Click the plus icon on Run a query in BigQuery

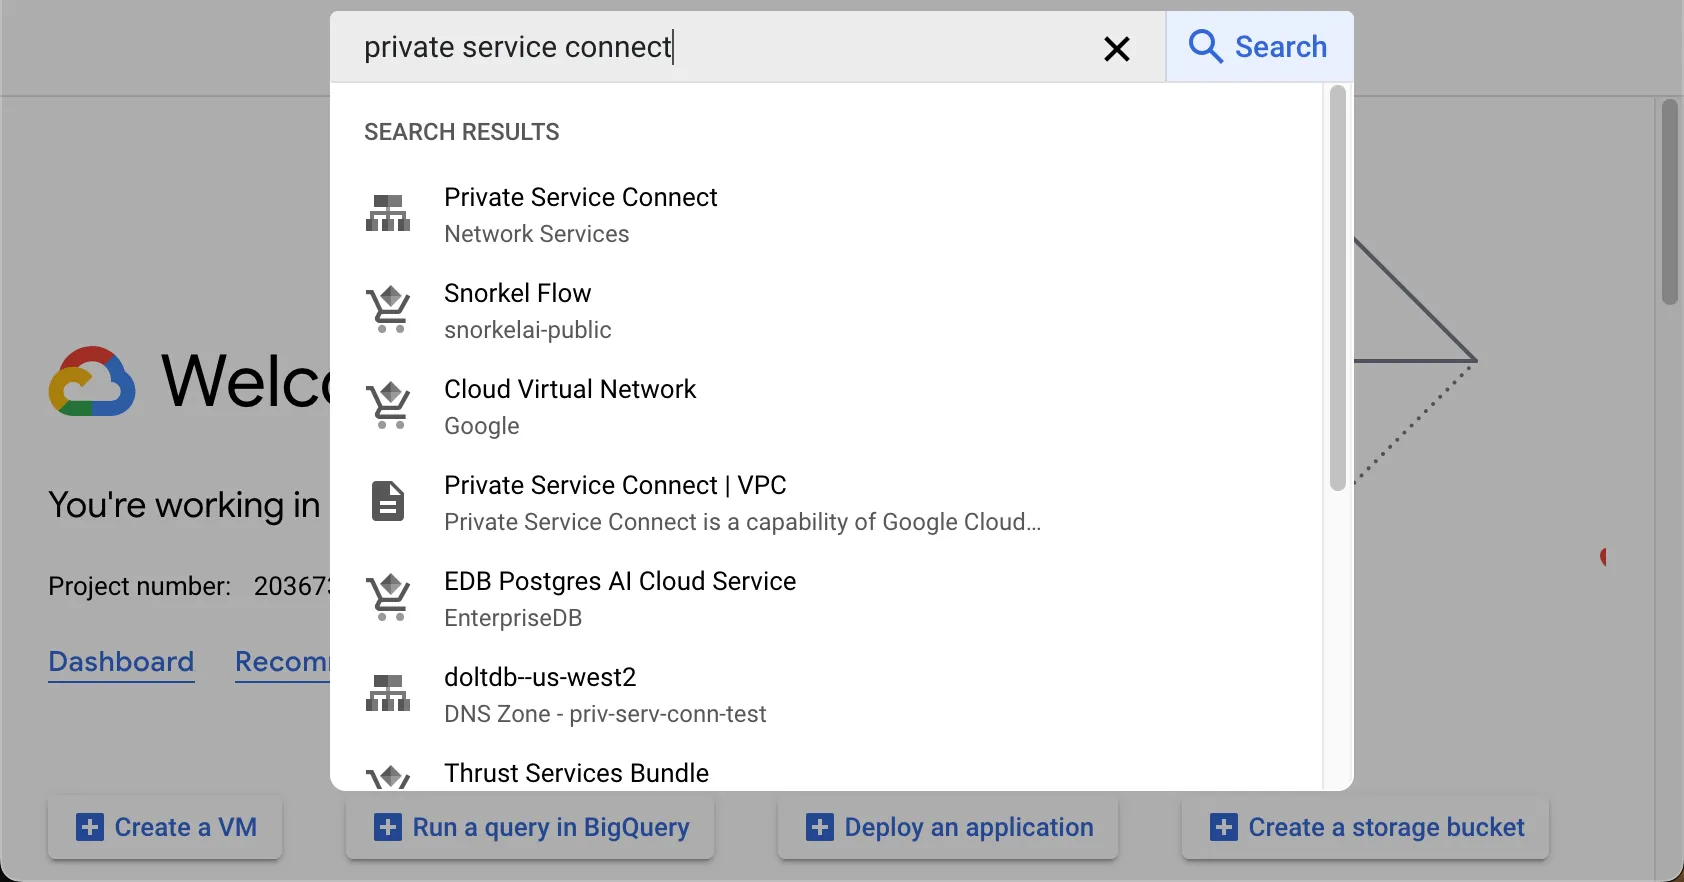coord(388,828)
